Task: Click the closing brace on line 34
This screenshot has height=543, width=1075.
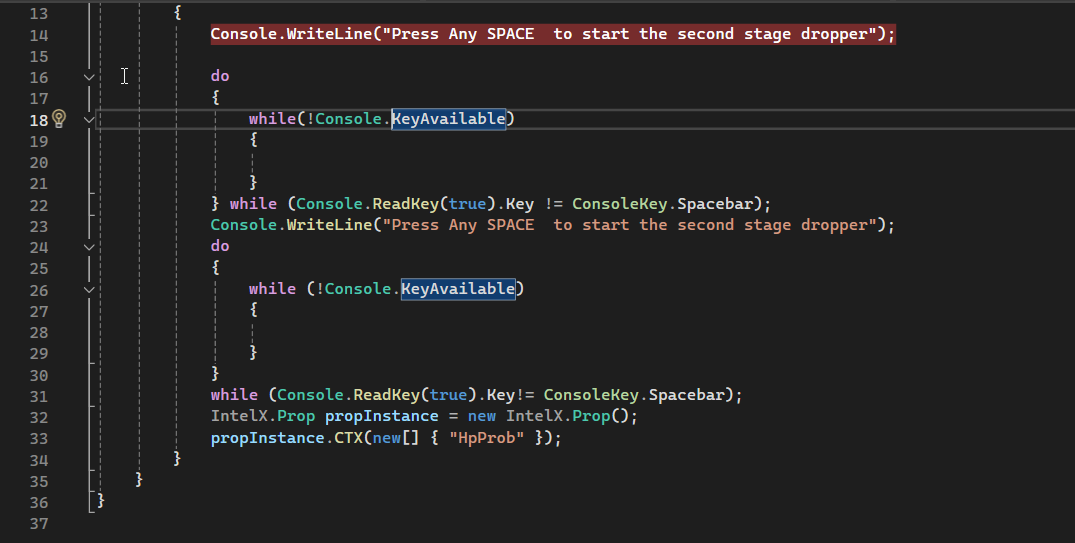Action: coord(177,457)
